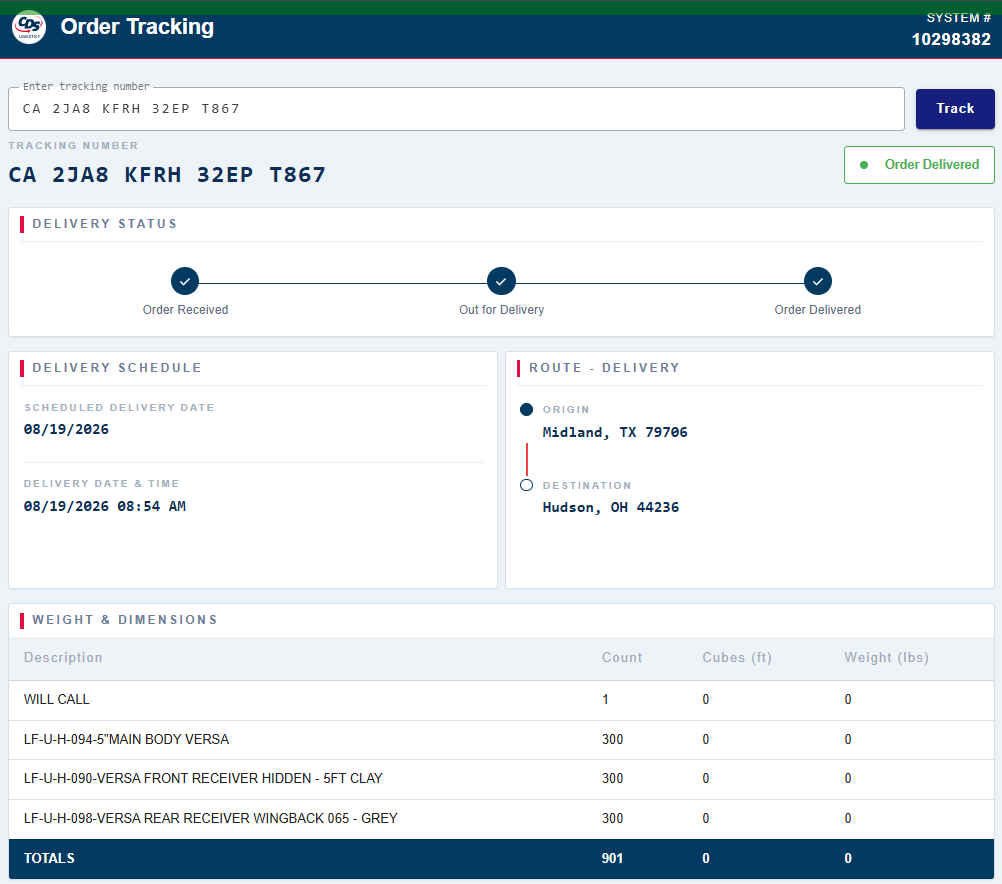The height and width of the screenshot is (884, 1002).
Task: Click the Delivery Status section heading
Action: pos(105,224)
